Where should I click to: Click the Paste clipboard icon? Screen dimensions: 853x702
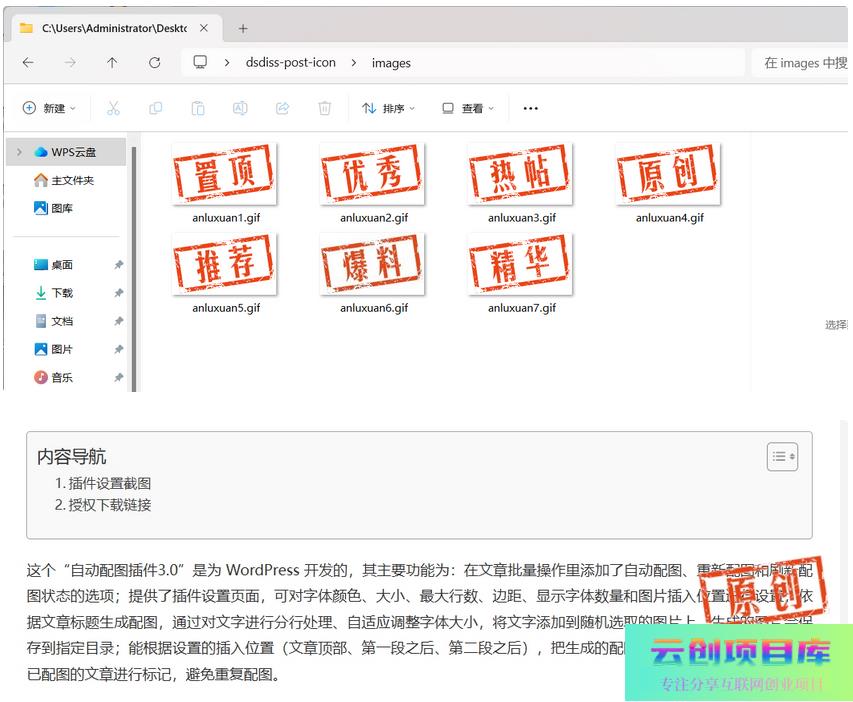pos(198,108)
